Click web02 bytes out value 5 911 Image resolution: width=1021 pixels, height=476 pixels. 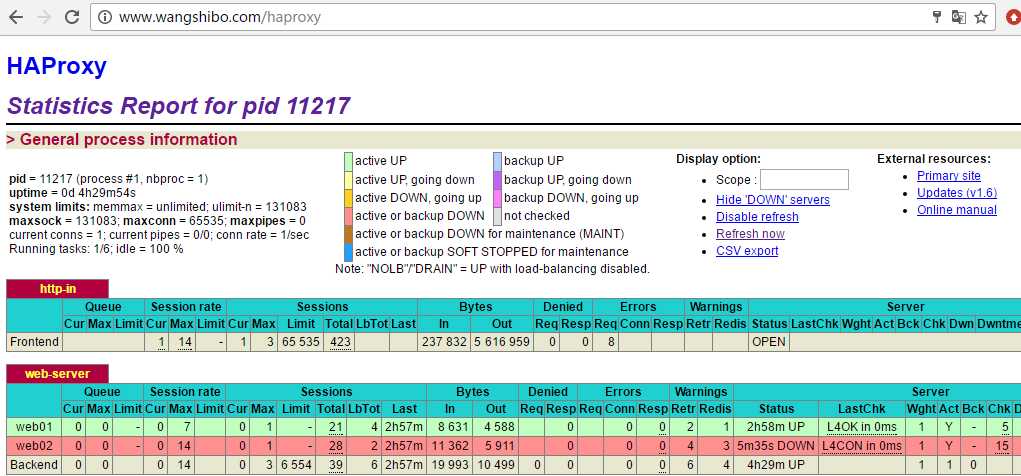click(x=499, y=446)
